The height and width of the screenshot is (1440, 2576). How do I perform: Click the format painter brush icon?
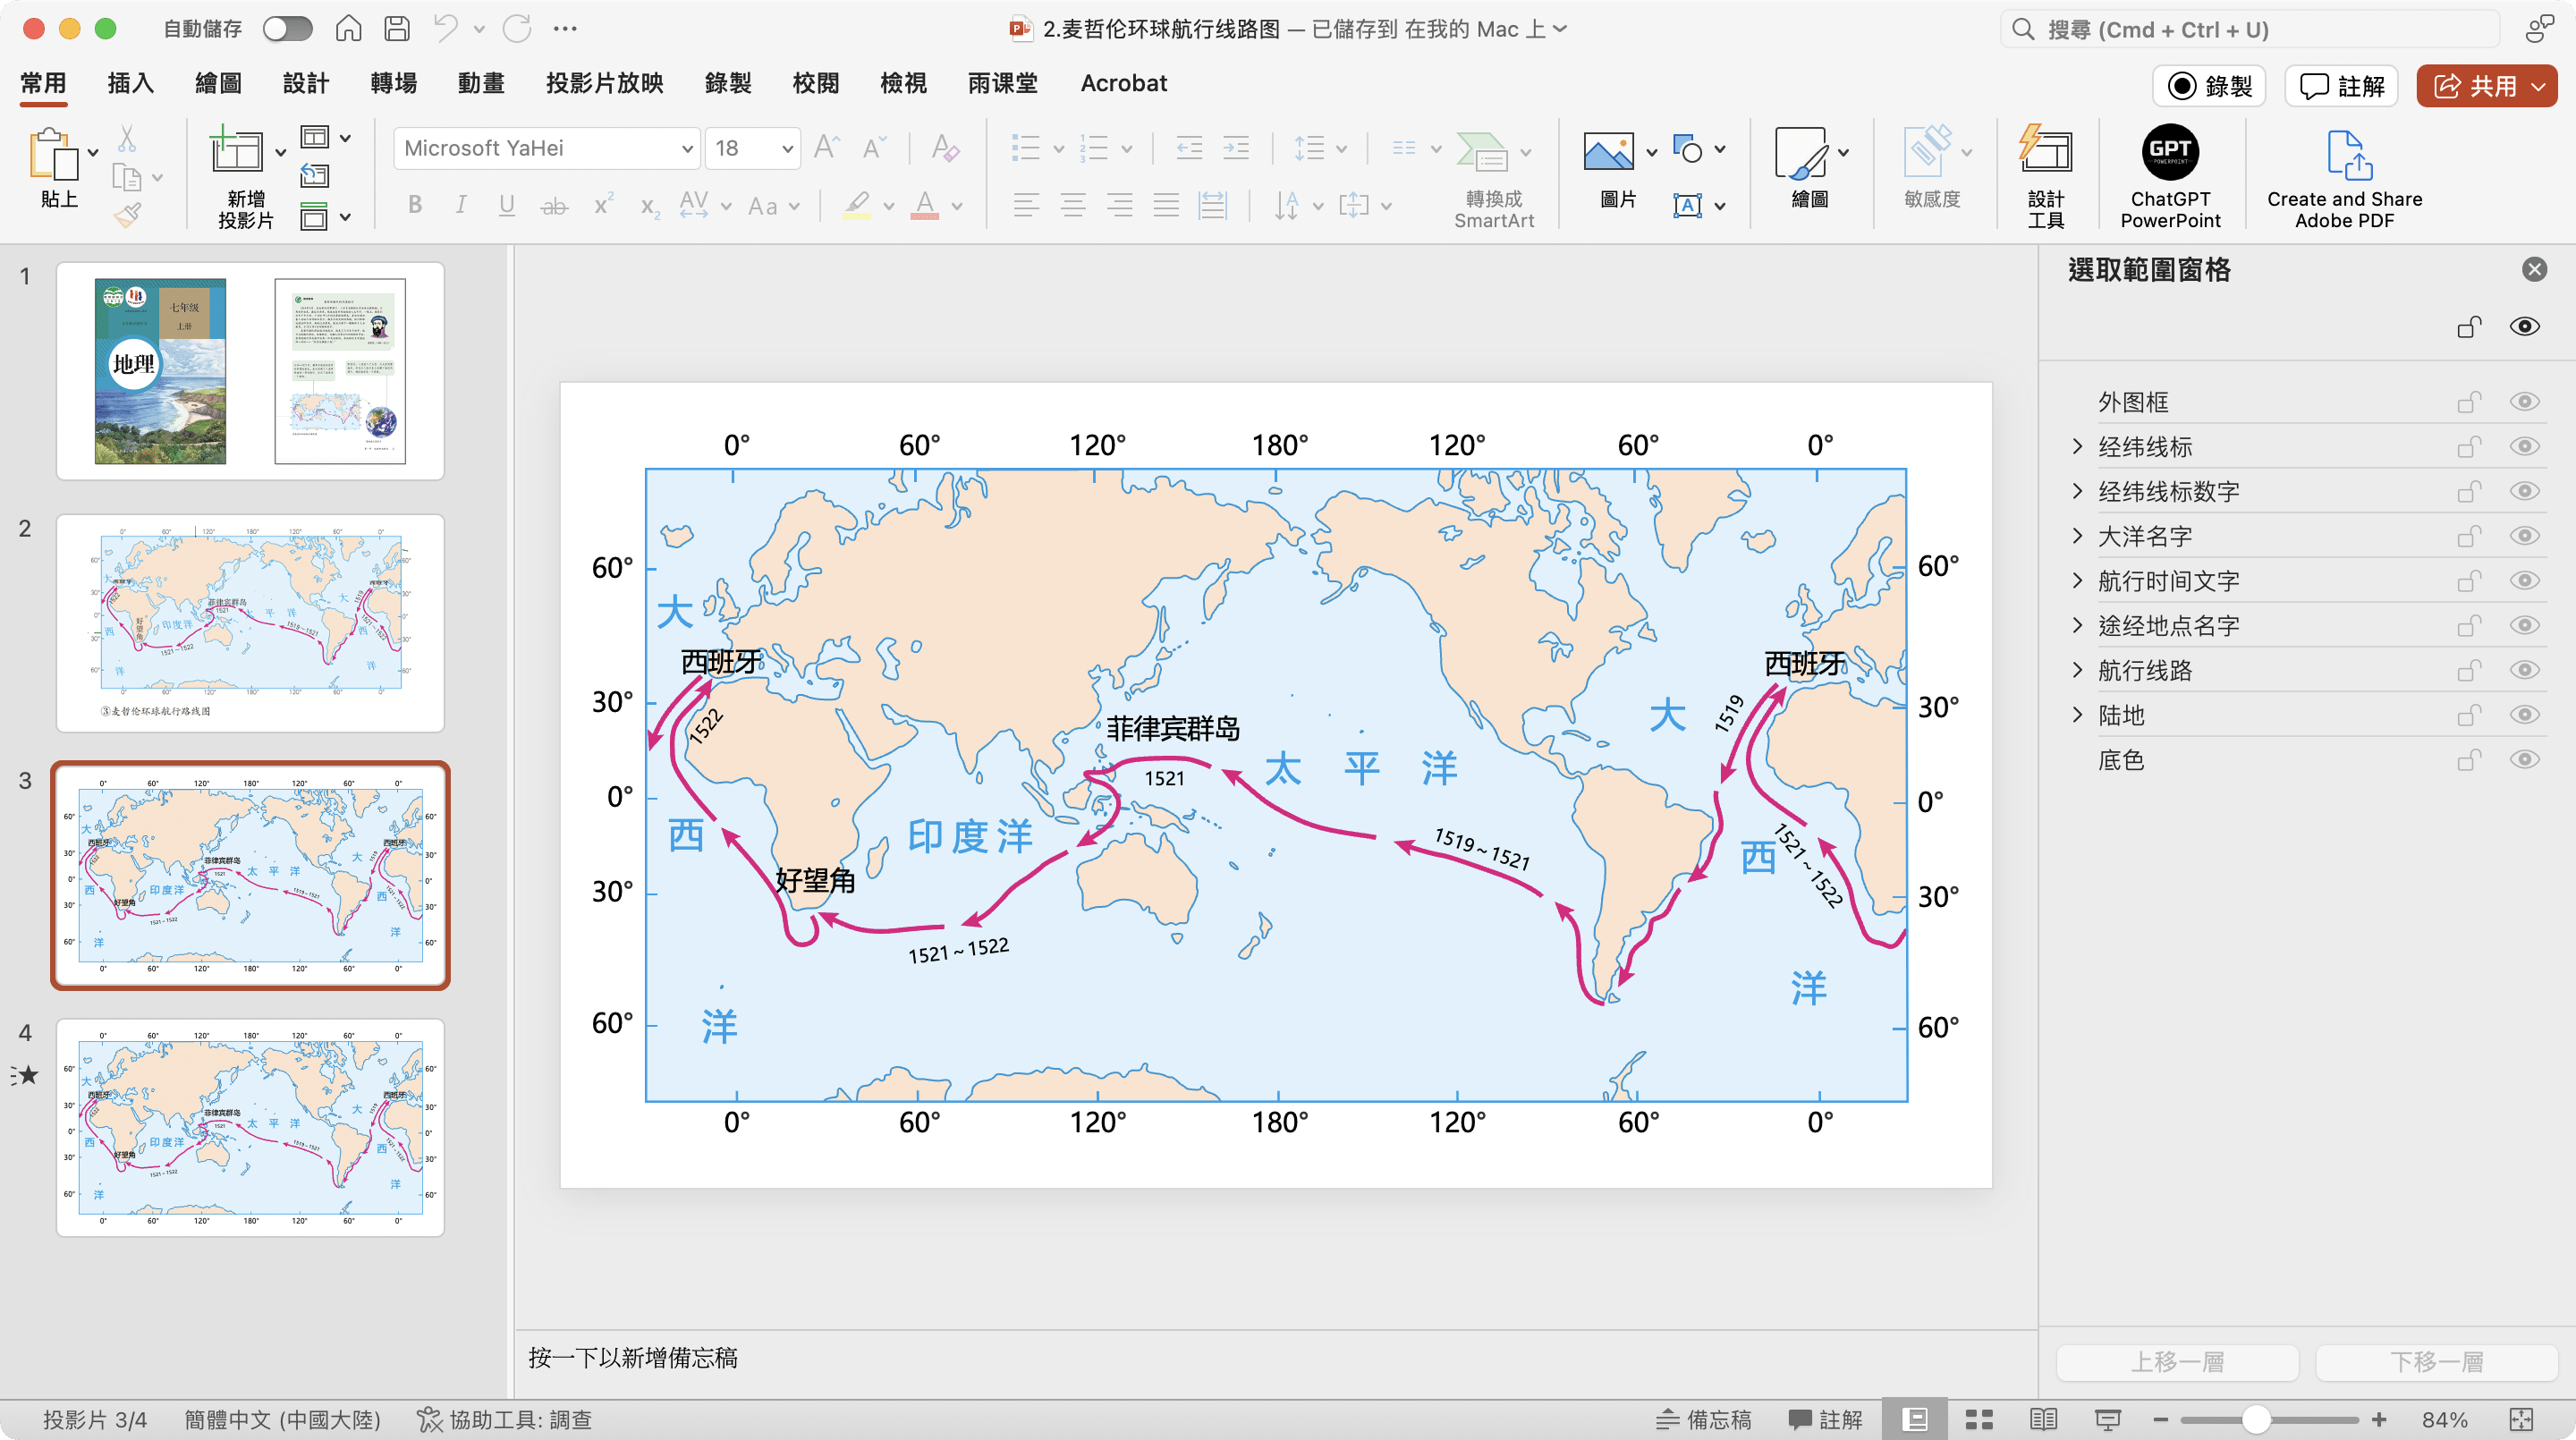coord(128,215)
